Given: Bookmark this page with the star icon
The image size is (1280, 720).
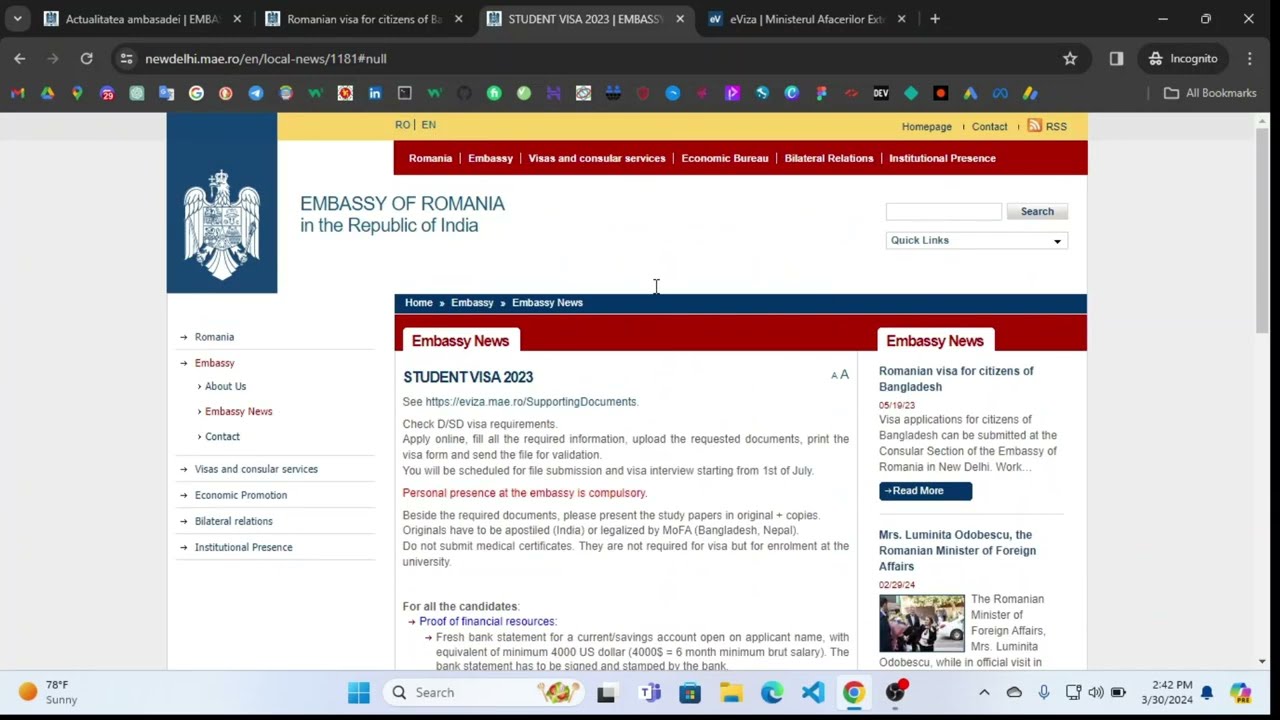Looking at the screenshot, I should 1070,58.
